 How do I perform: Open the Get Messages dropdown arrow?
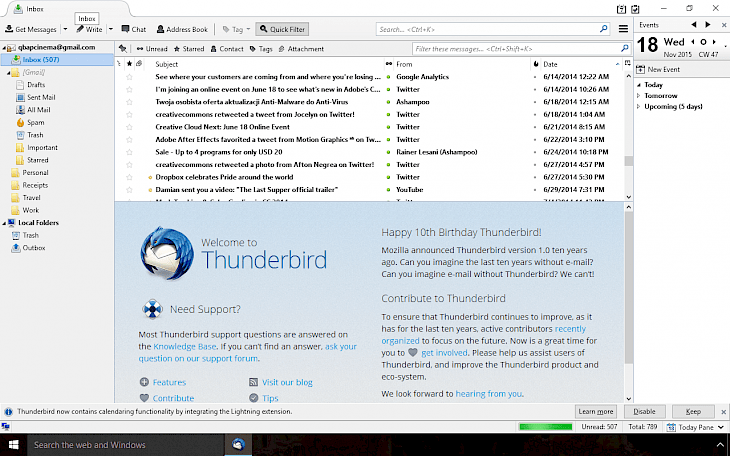pyautogui.click(x=65, y=29)
